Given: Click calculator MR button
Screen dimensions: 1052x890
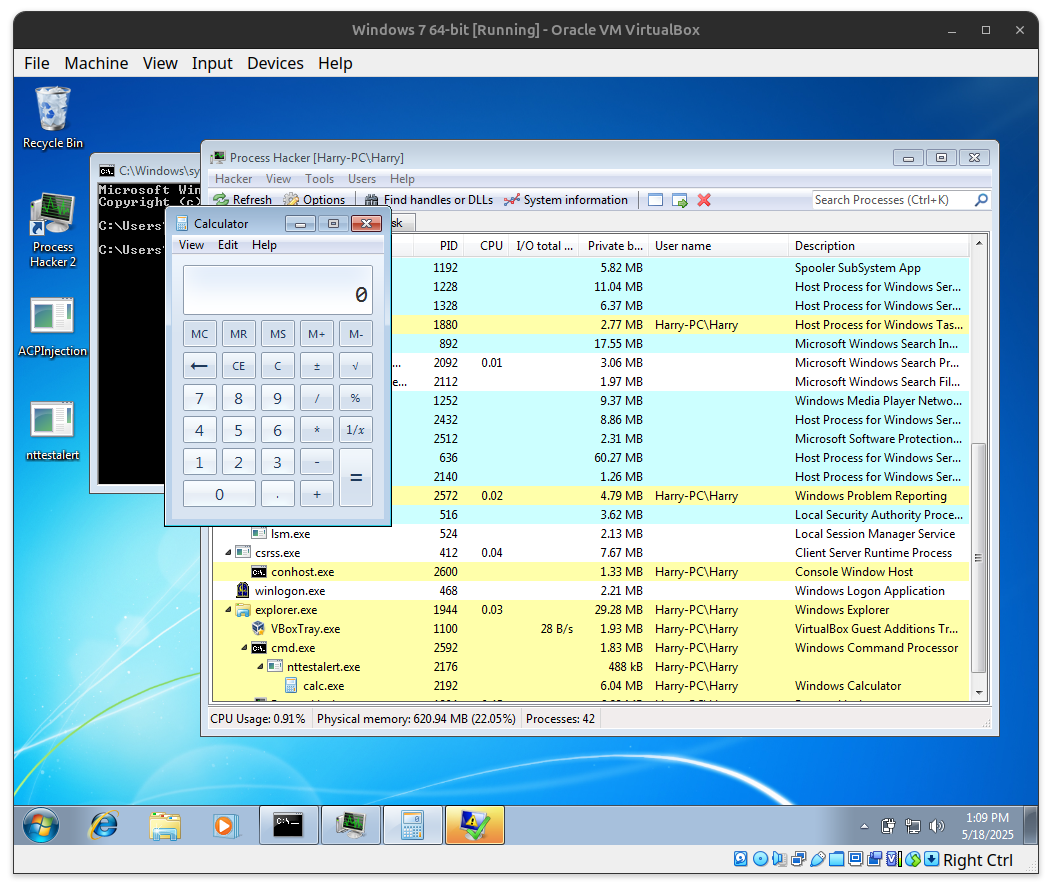Looking at the screenshot, I should 238,334.
